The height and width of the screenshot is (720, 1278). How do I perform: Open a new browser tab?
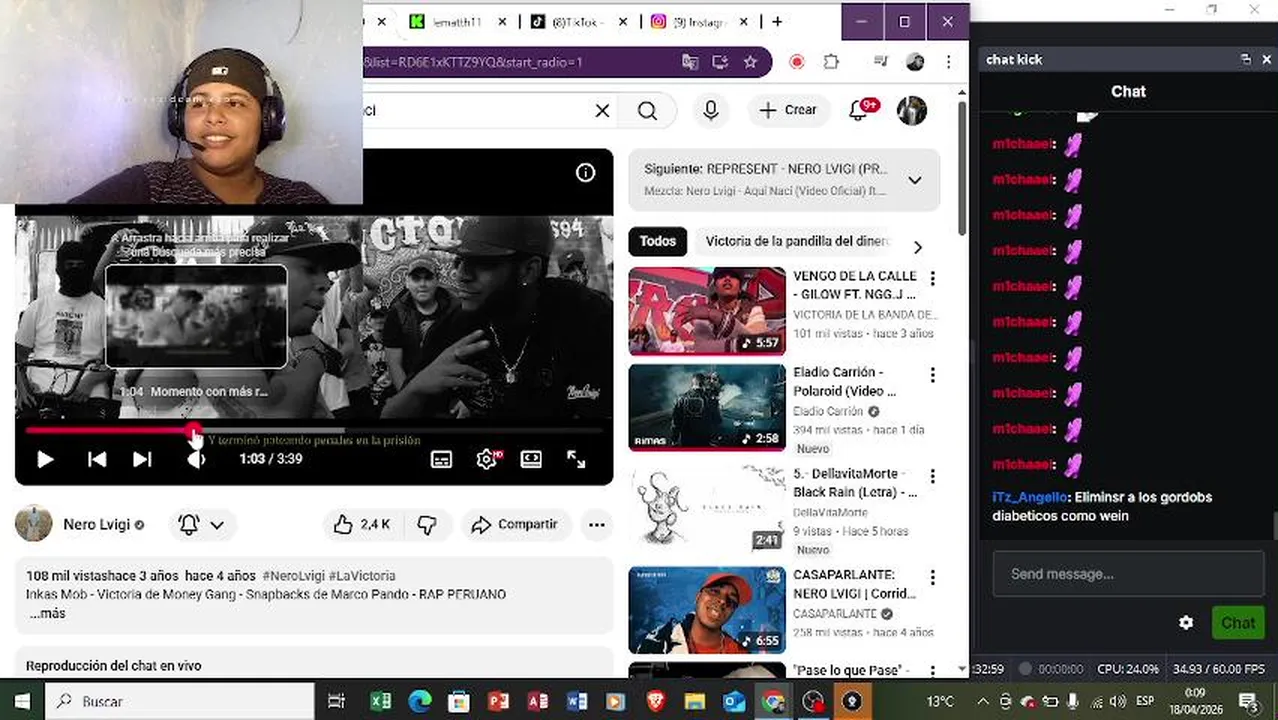pos(777,21)
